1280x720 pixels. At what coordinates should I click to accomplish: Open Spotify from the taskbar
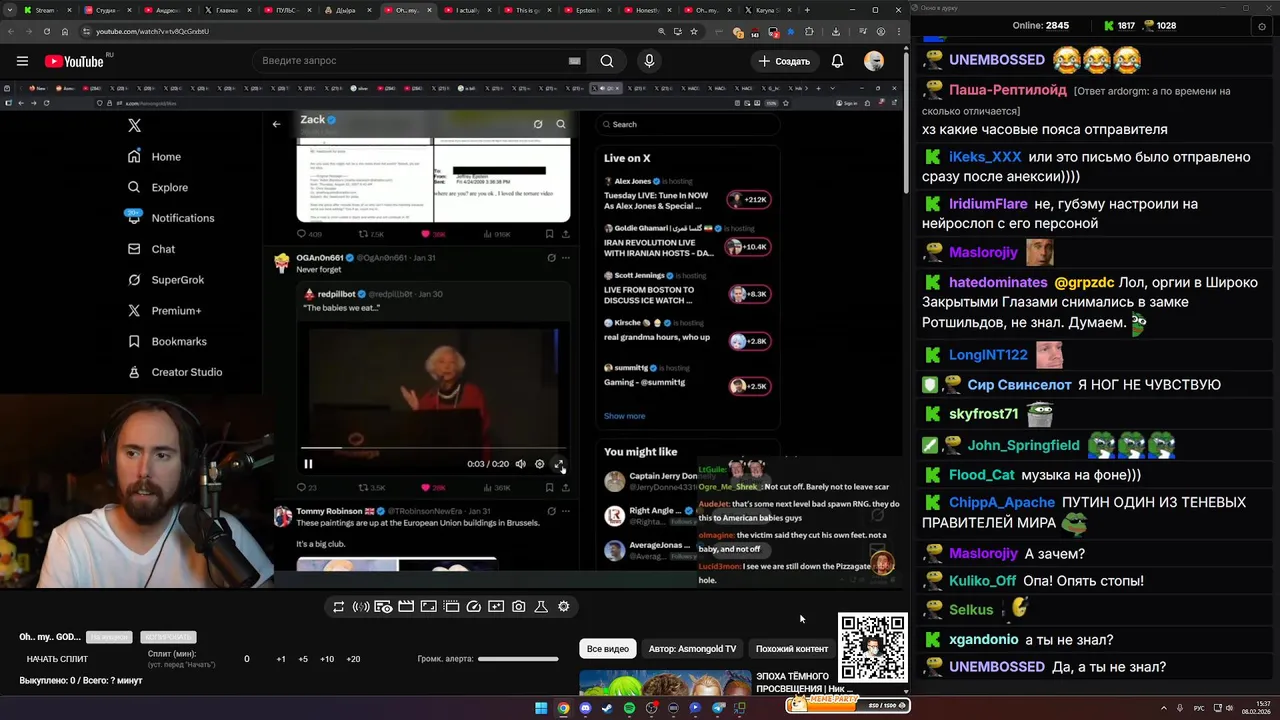[629, 708]
